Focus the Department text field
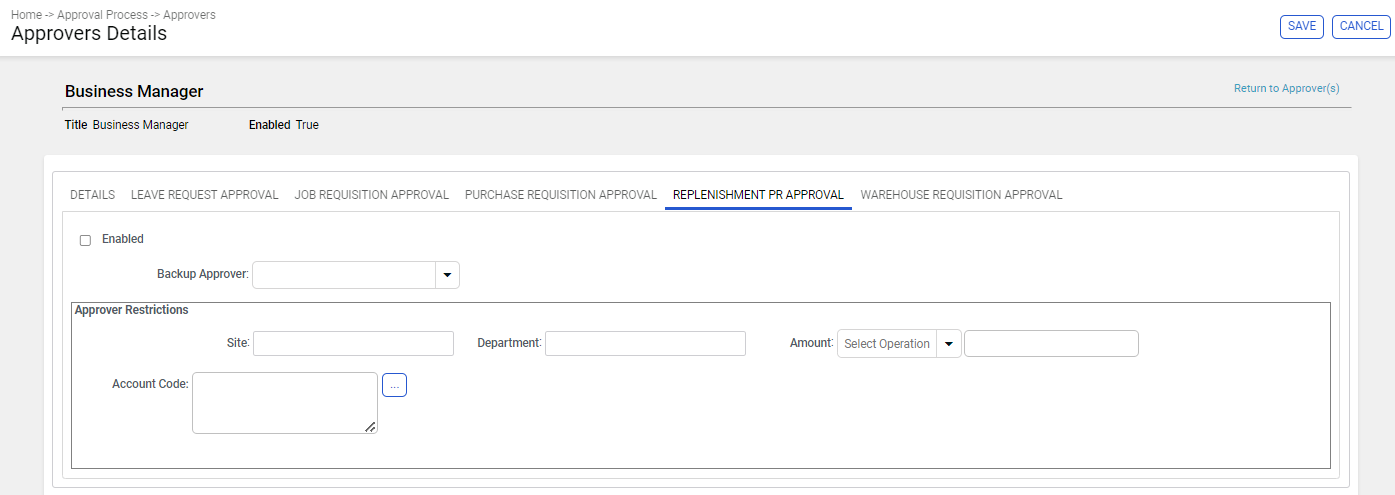The width and height of the screenshot is (1395, 495). click(645, 344)
